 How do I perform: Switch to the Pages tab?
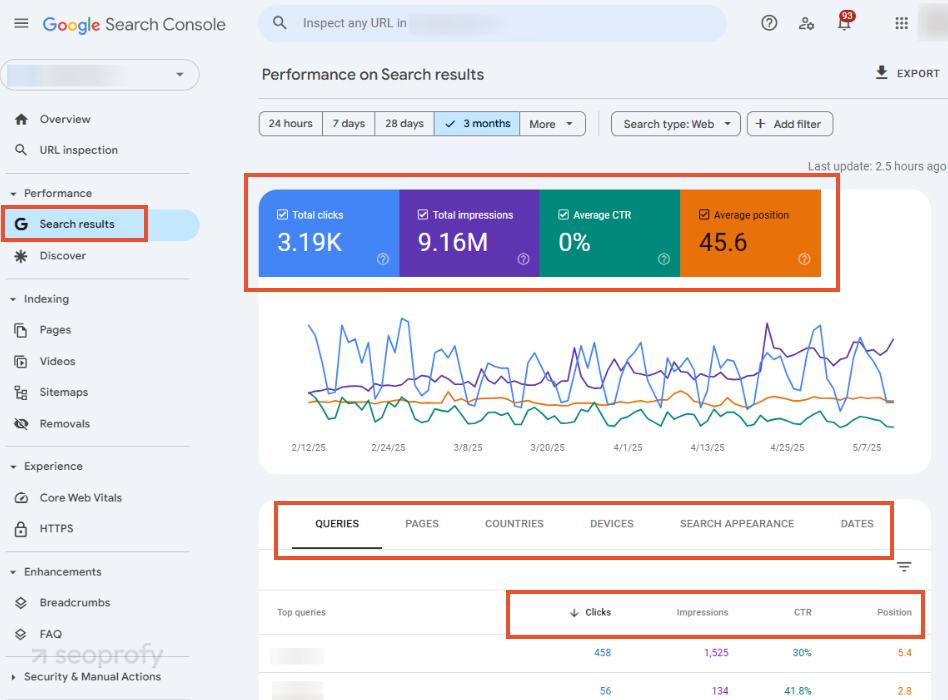(422, 523)
